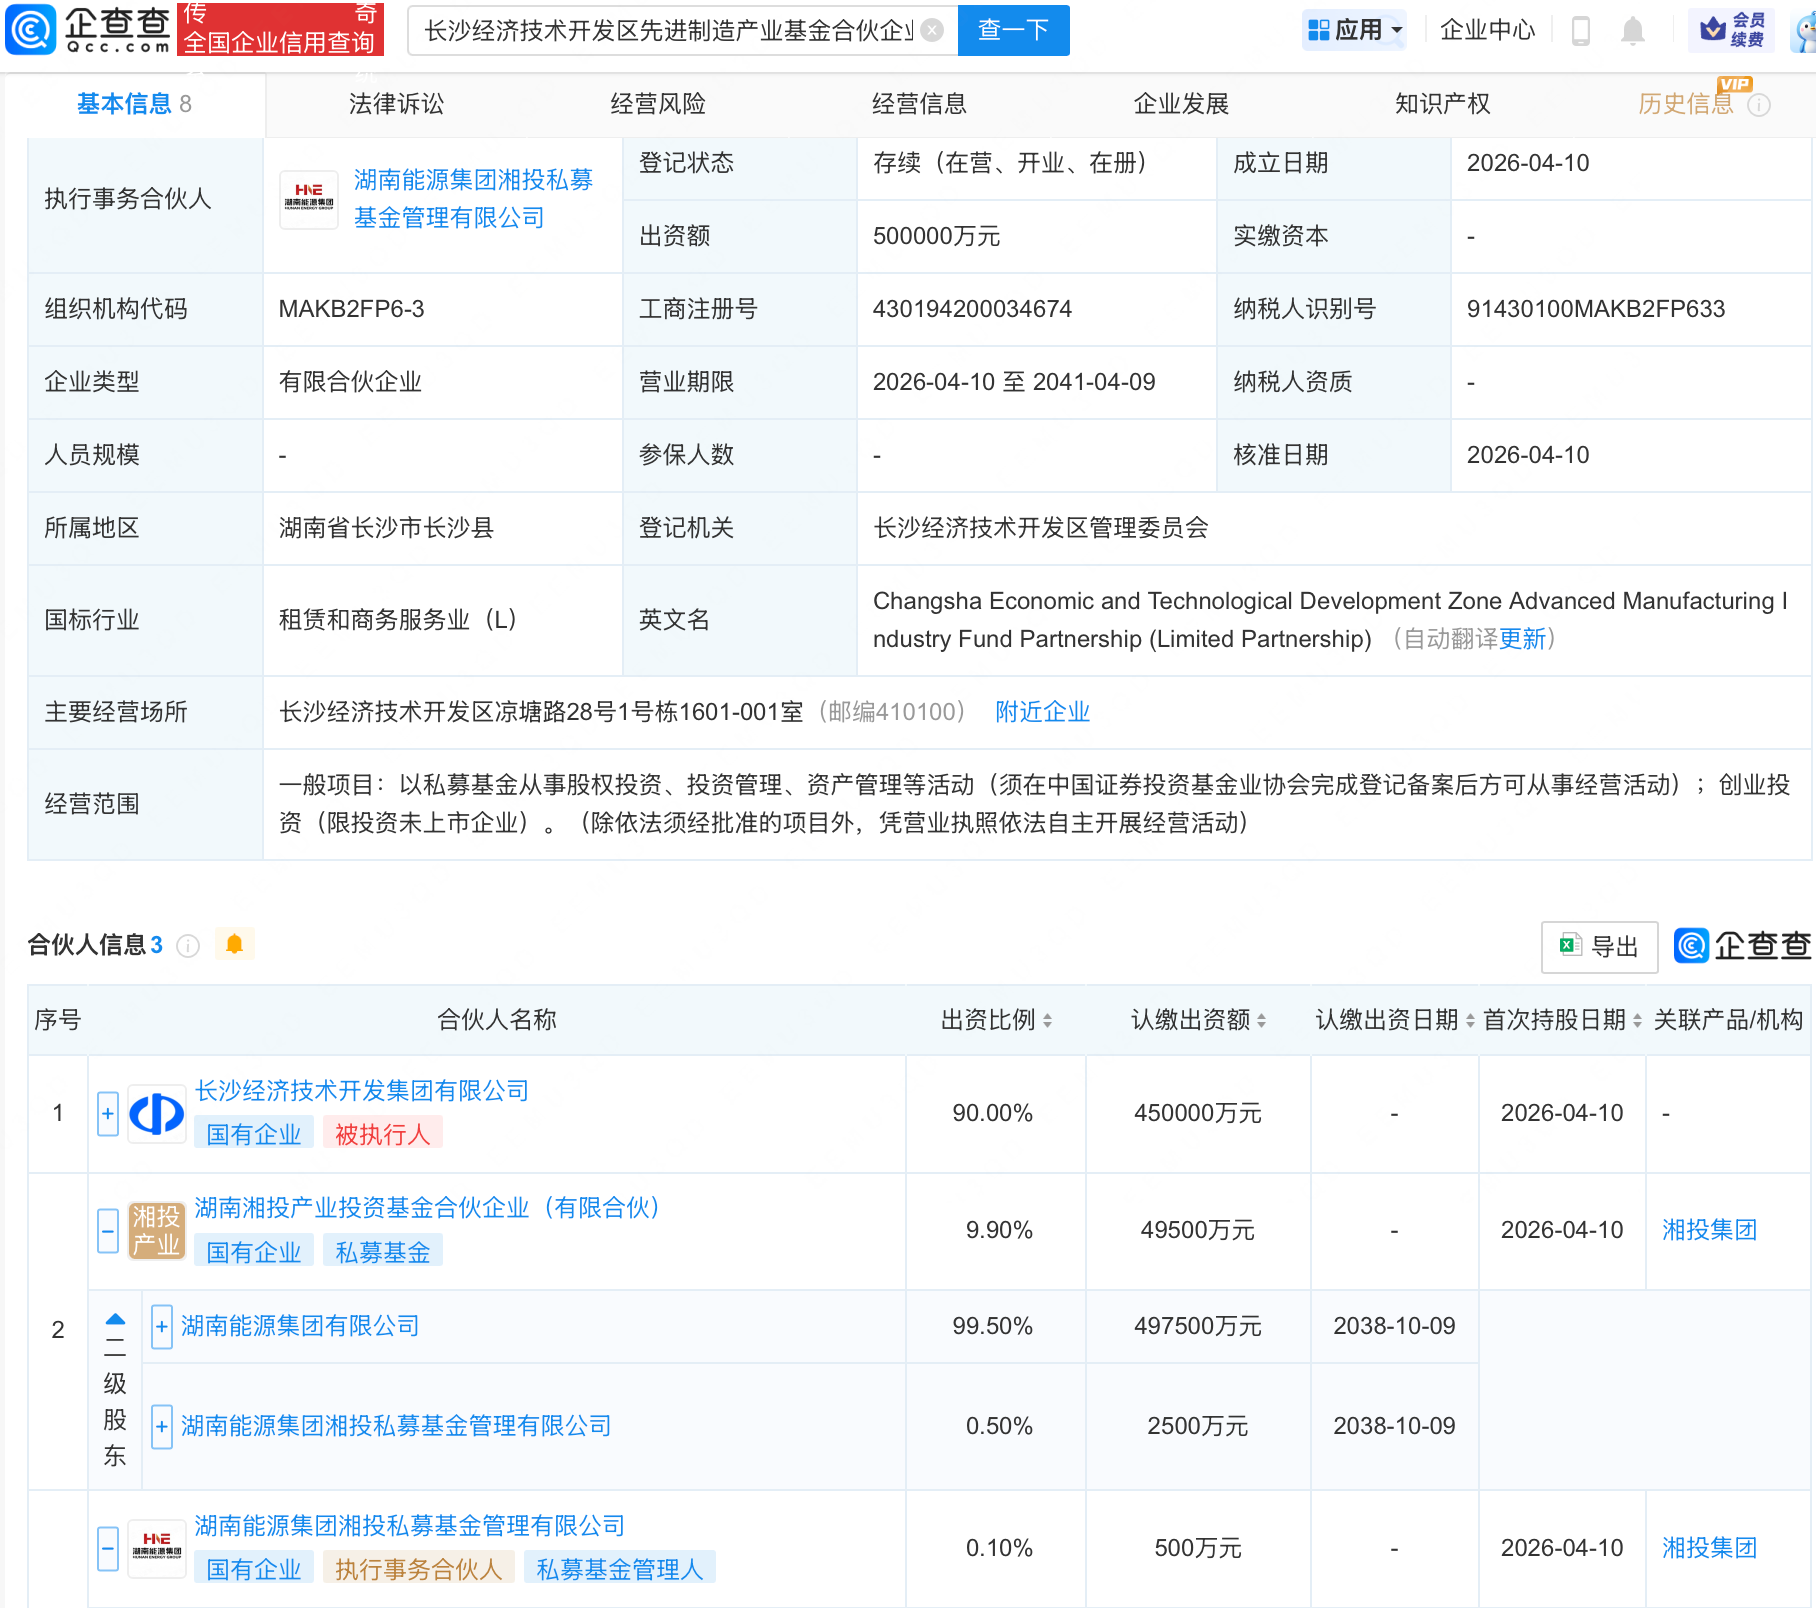Clear the search box with the X icon
1816x1608 pixels.
[x=932, y=30]
